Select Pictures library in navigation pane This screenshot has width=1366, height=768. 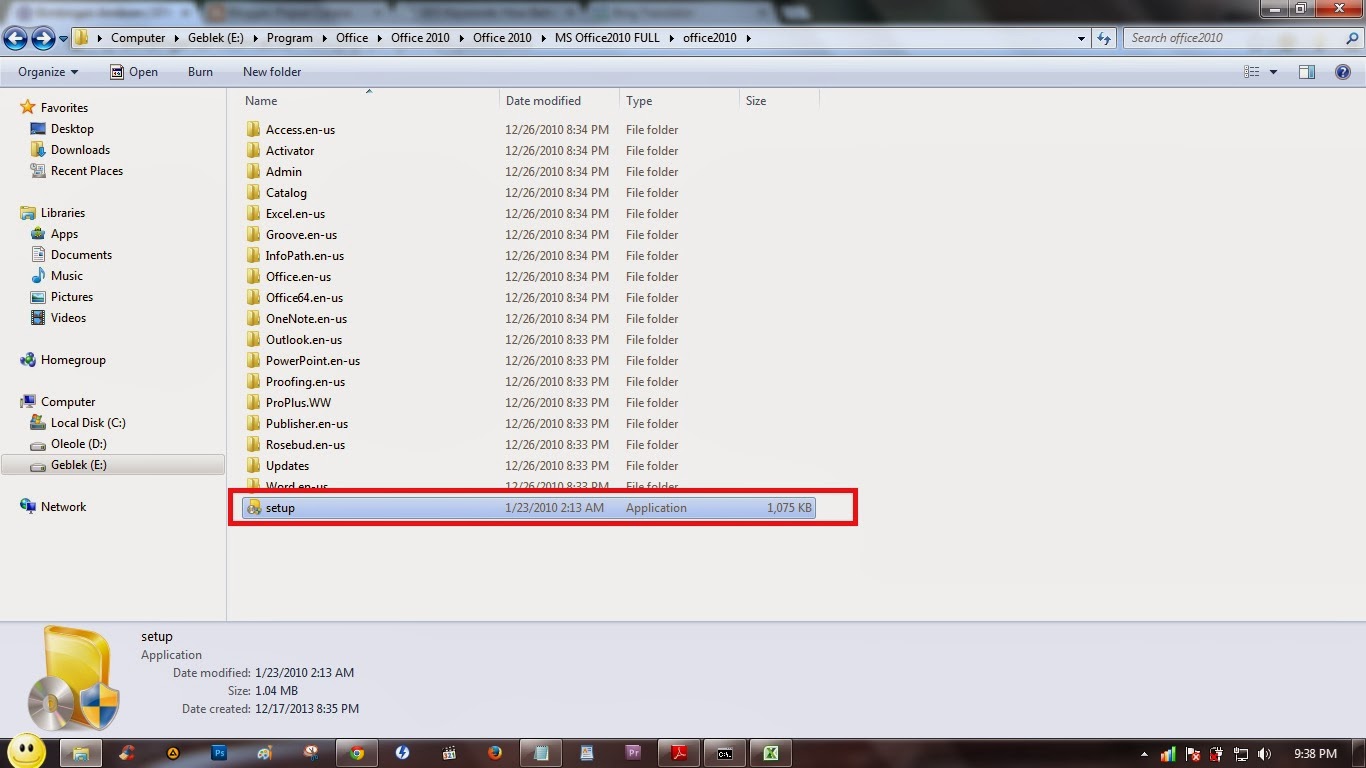(72, 297)
